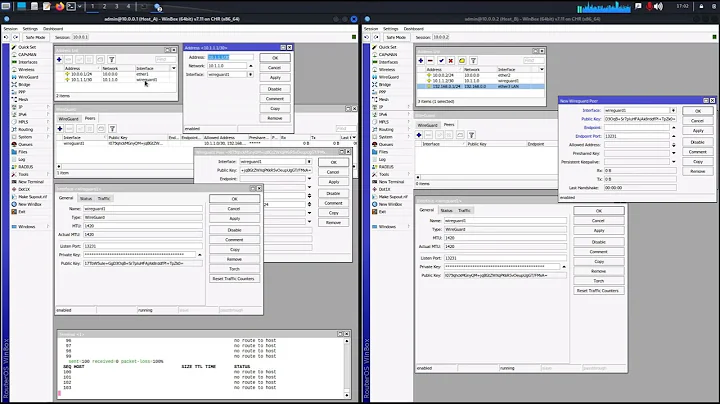The height and width of the screenshot is (404, 720).
Task: Click filter funnel icon in Host_B WireGuard Peers
Action: (x=471, y=135)
